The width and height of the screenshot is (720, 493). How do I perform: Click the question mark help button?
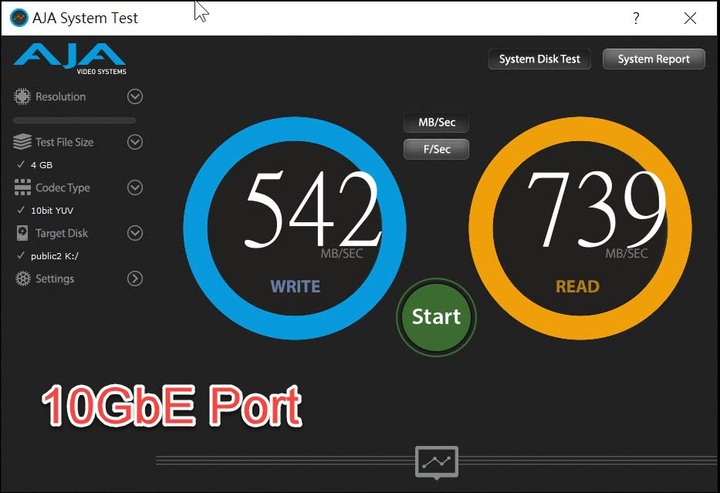pos(636,18)
